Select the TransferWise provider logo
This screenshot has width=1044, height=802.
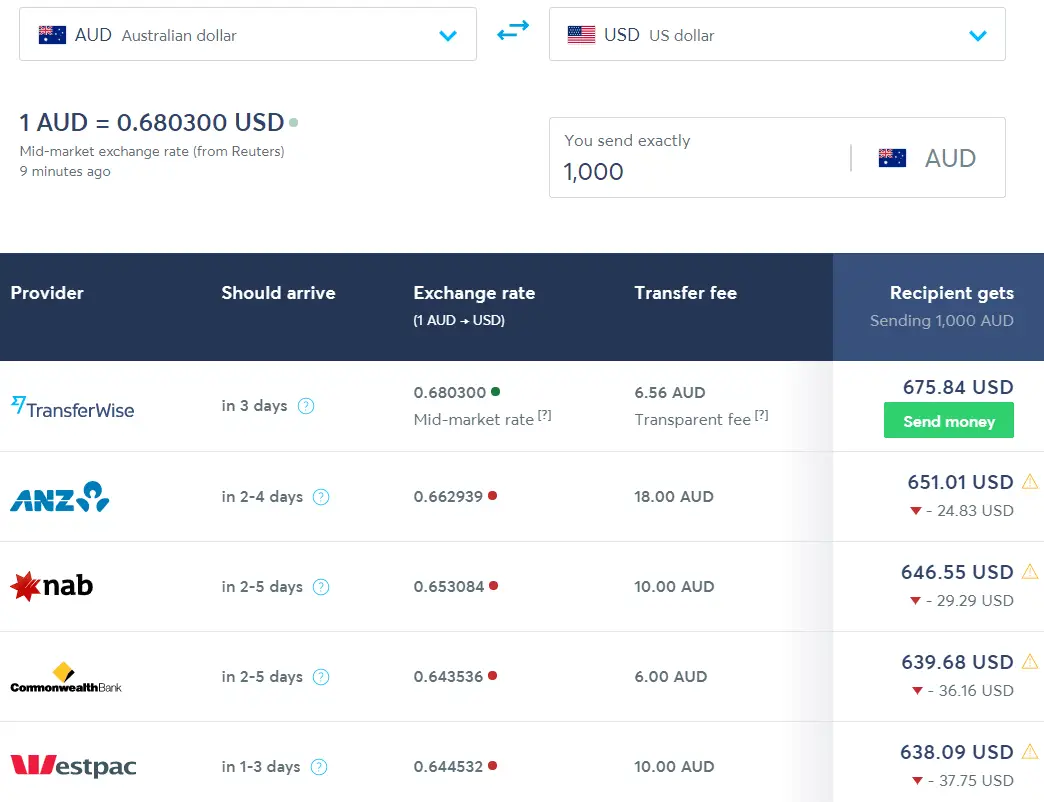[72, 409]
